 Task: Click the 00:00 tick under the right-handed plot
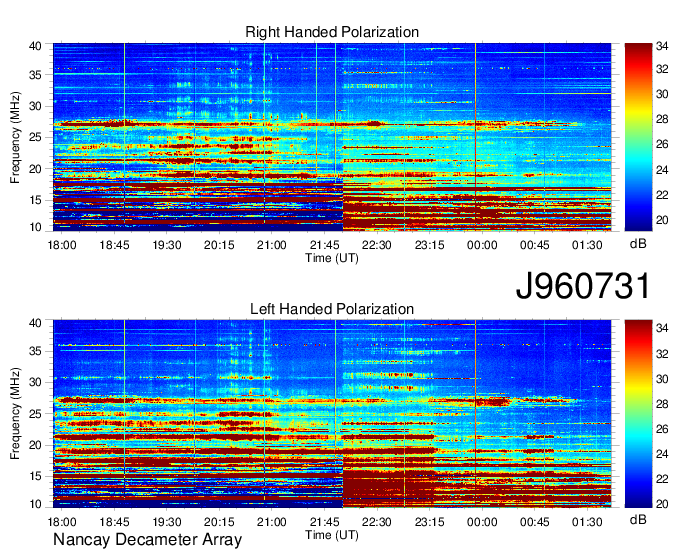click(x=482, y=245)
